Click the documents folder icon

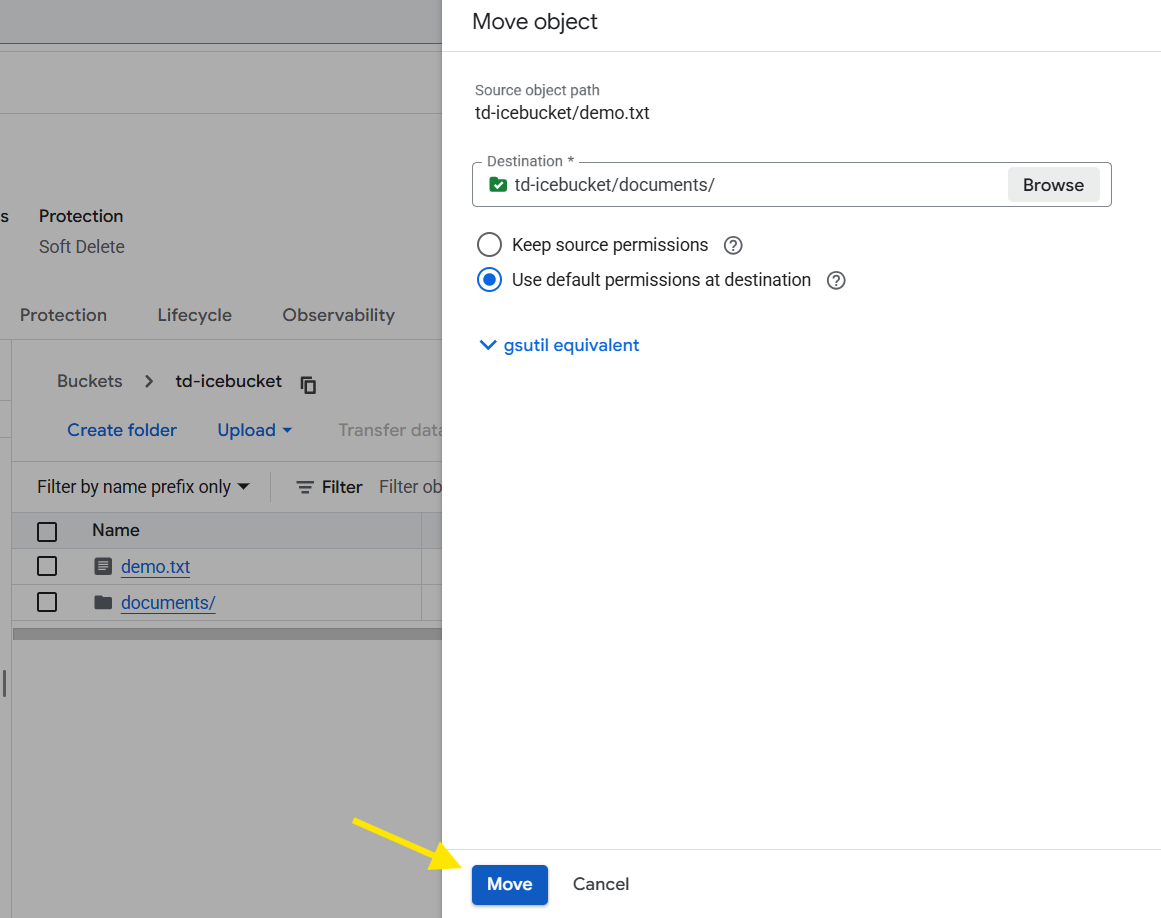pyautogui.click(x=103, y=602)
